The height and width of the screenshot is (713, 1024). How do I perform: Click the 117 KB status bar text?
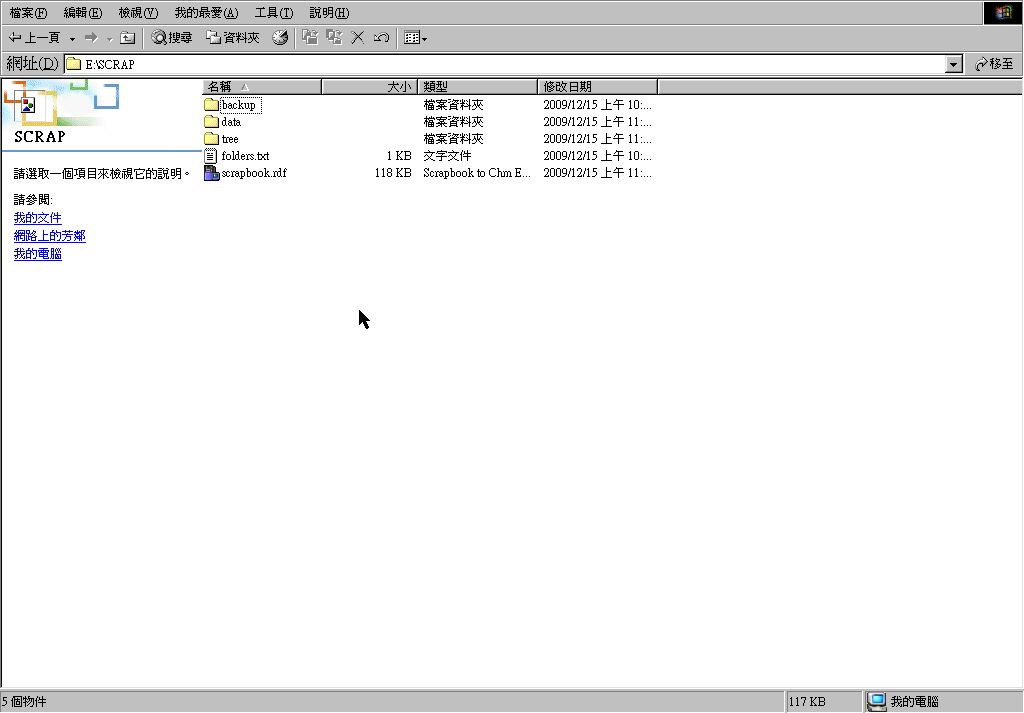tap(807, 702)
